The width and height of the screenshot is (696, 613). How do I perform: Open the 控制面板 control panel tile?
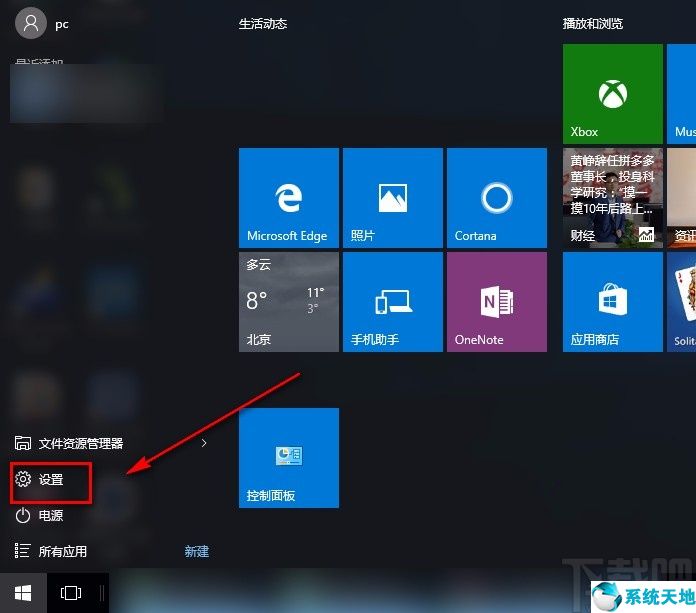pyautogui.click(x=289, y=458)
